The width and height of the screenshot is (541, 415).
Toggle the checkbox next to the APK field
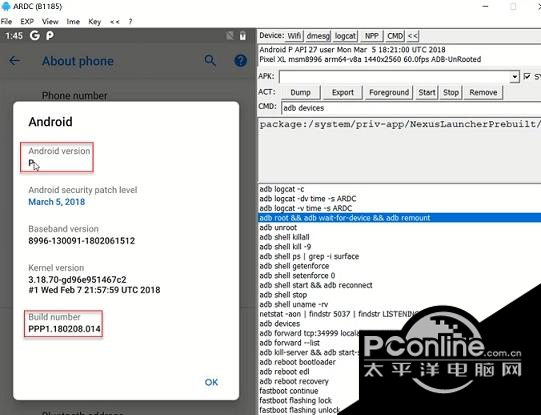pyautogui.click(x=527, y=76)
